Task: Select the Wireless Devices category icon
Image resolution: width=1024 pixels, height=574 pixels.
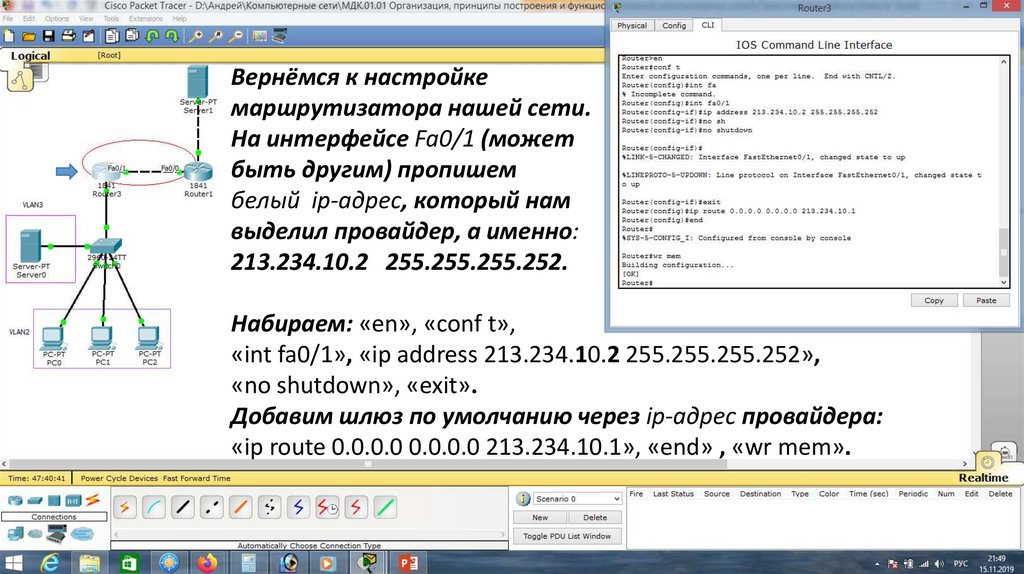Action: pos(73,501)
